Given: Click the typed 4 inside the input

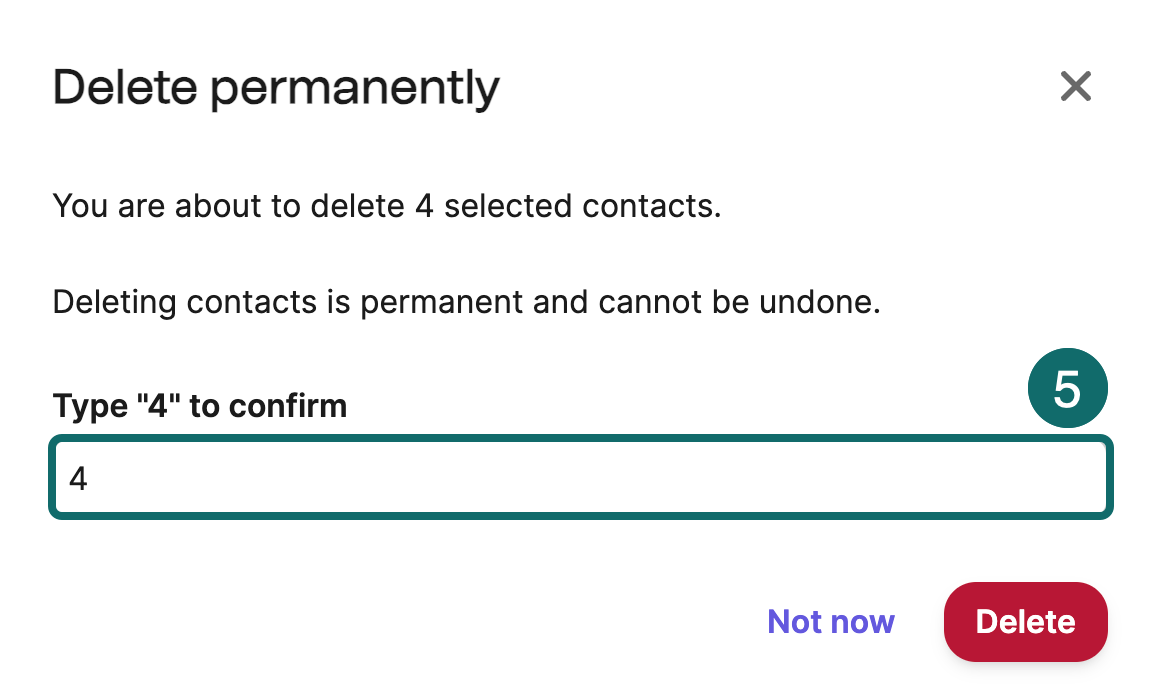Looking at the screenshot, I should [78, 479].
